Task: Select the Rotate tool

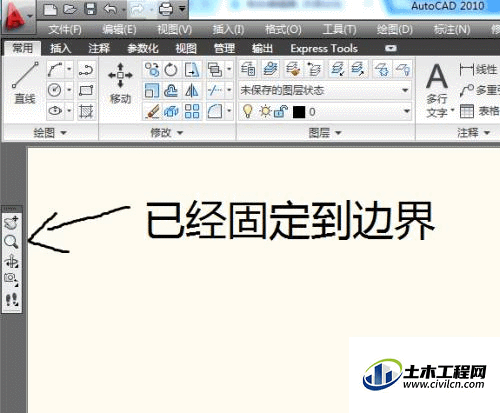Action: tap(171, 70)
